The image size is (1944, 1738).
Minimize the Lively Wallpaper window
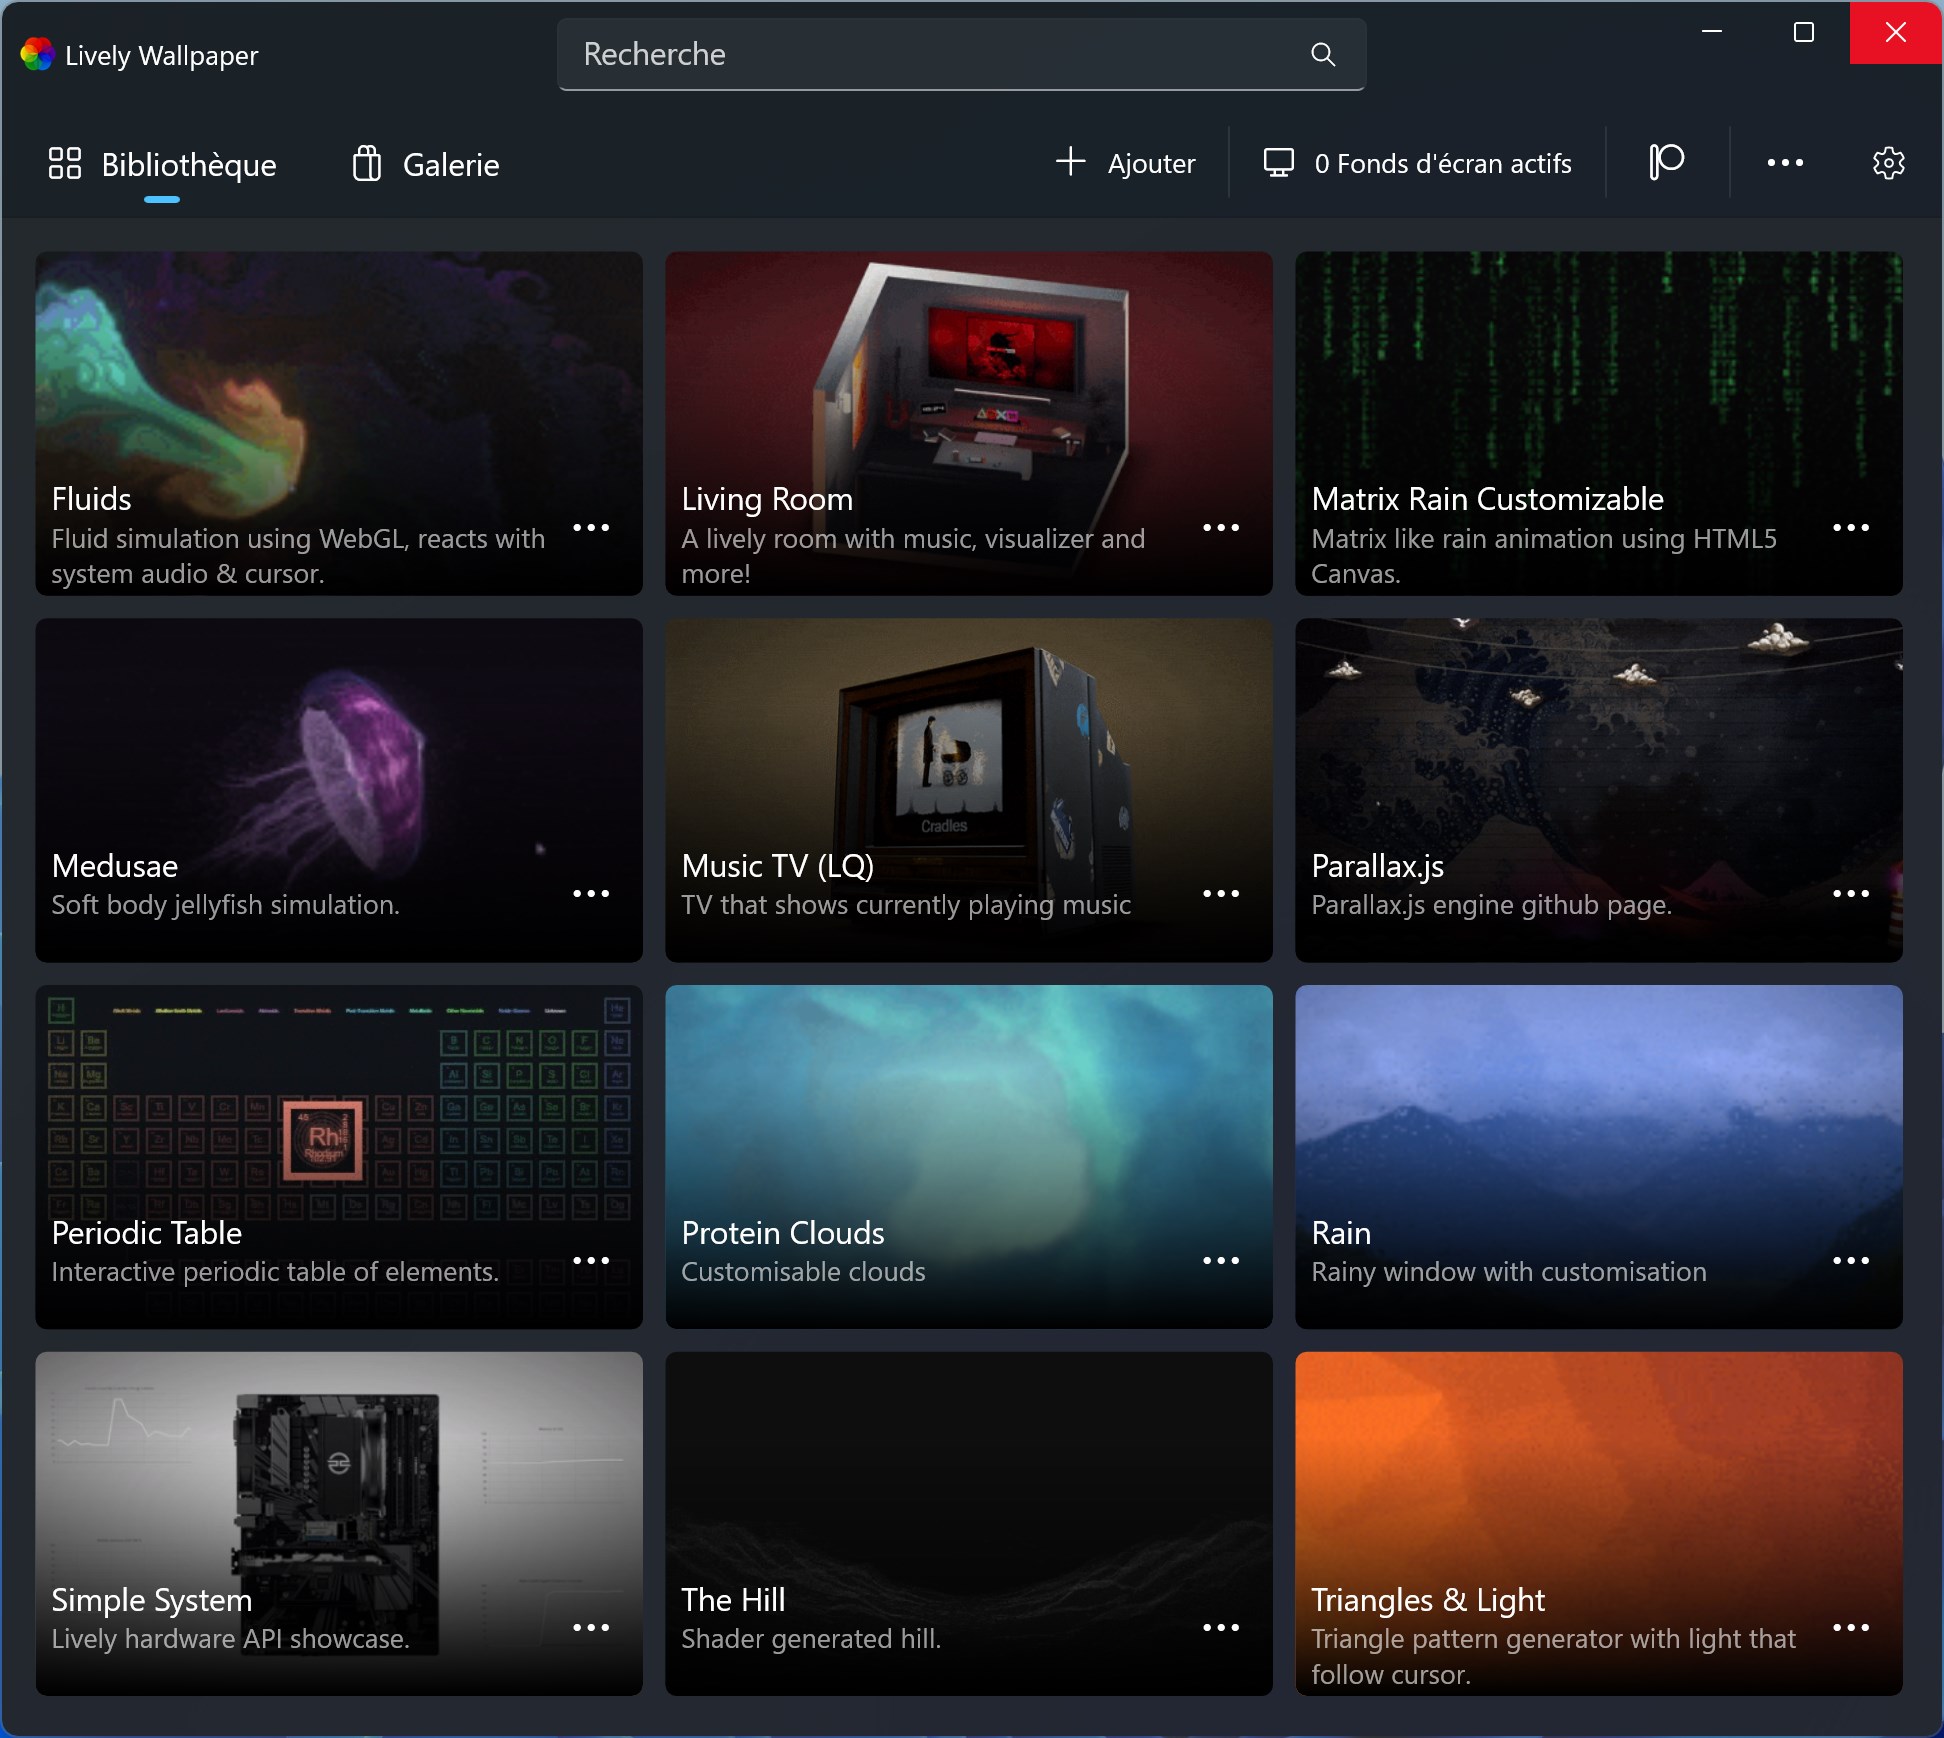pos(1712,32)
